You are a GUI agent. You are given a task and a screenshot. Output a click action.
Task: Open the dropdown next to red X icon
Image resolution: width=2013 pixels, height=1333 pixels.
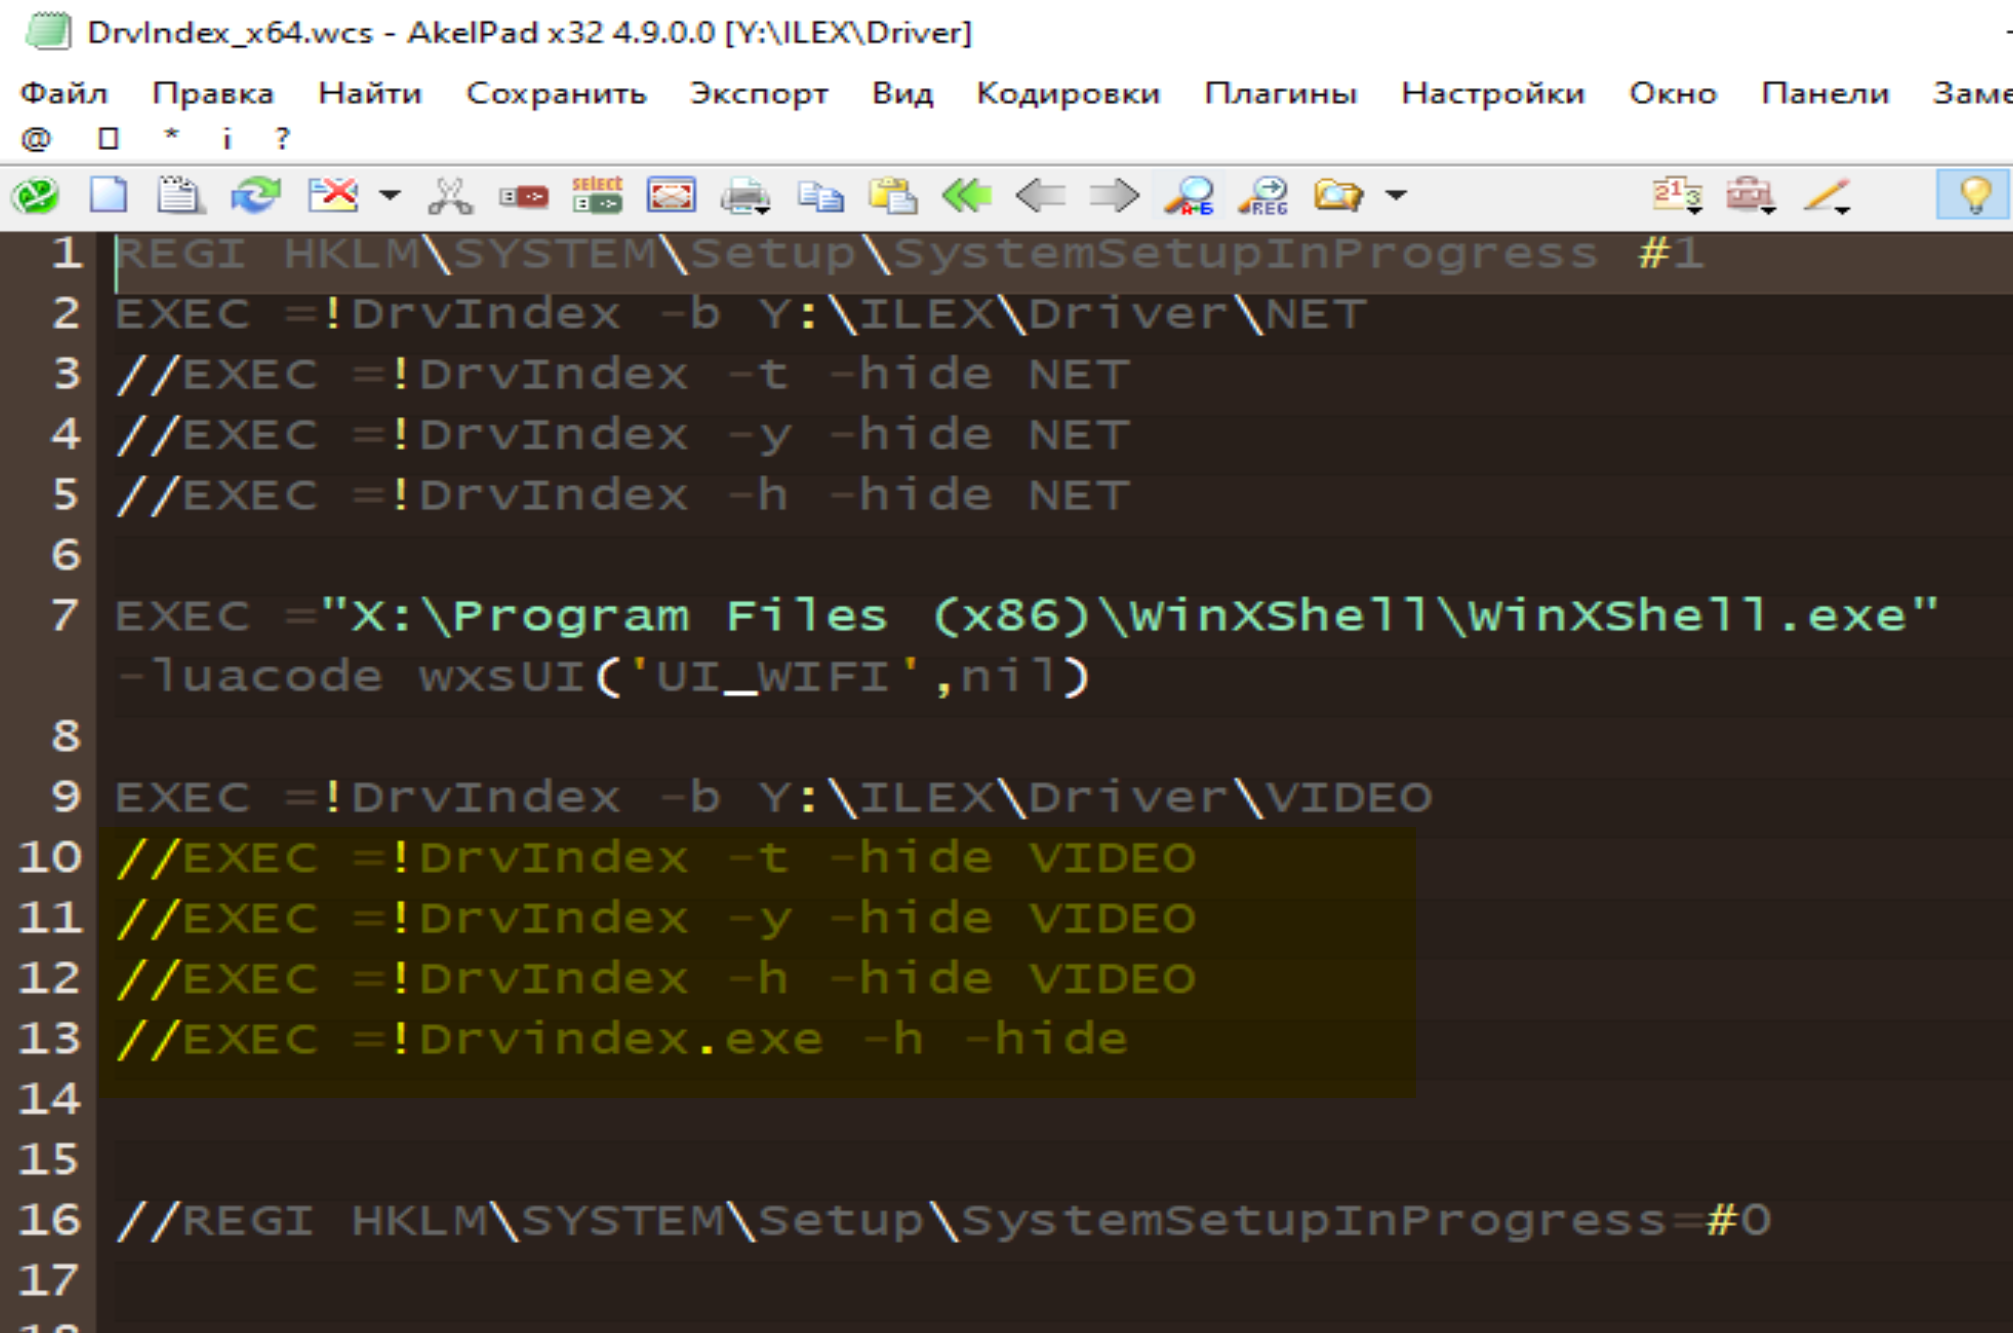pos(390,195)
